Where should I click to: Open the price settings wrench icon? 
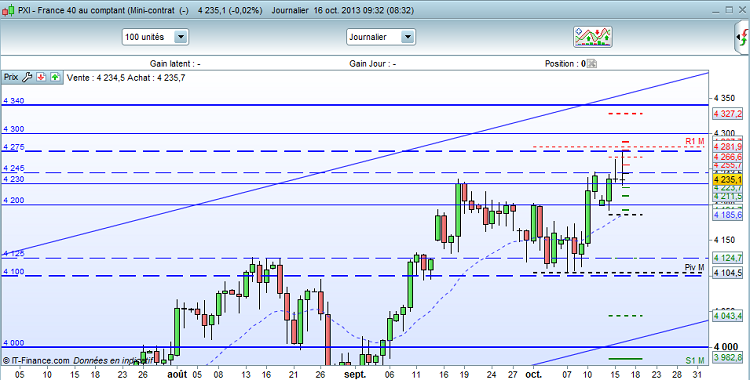tap(27, 77)
